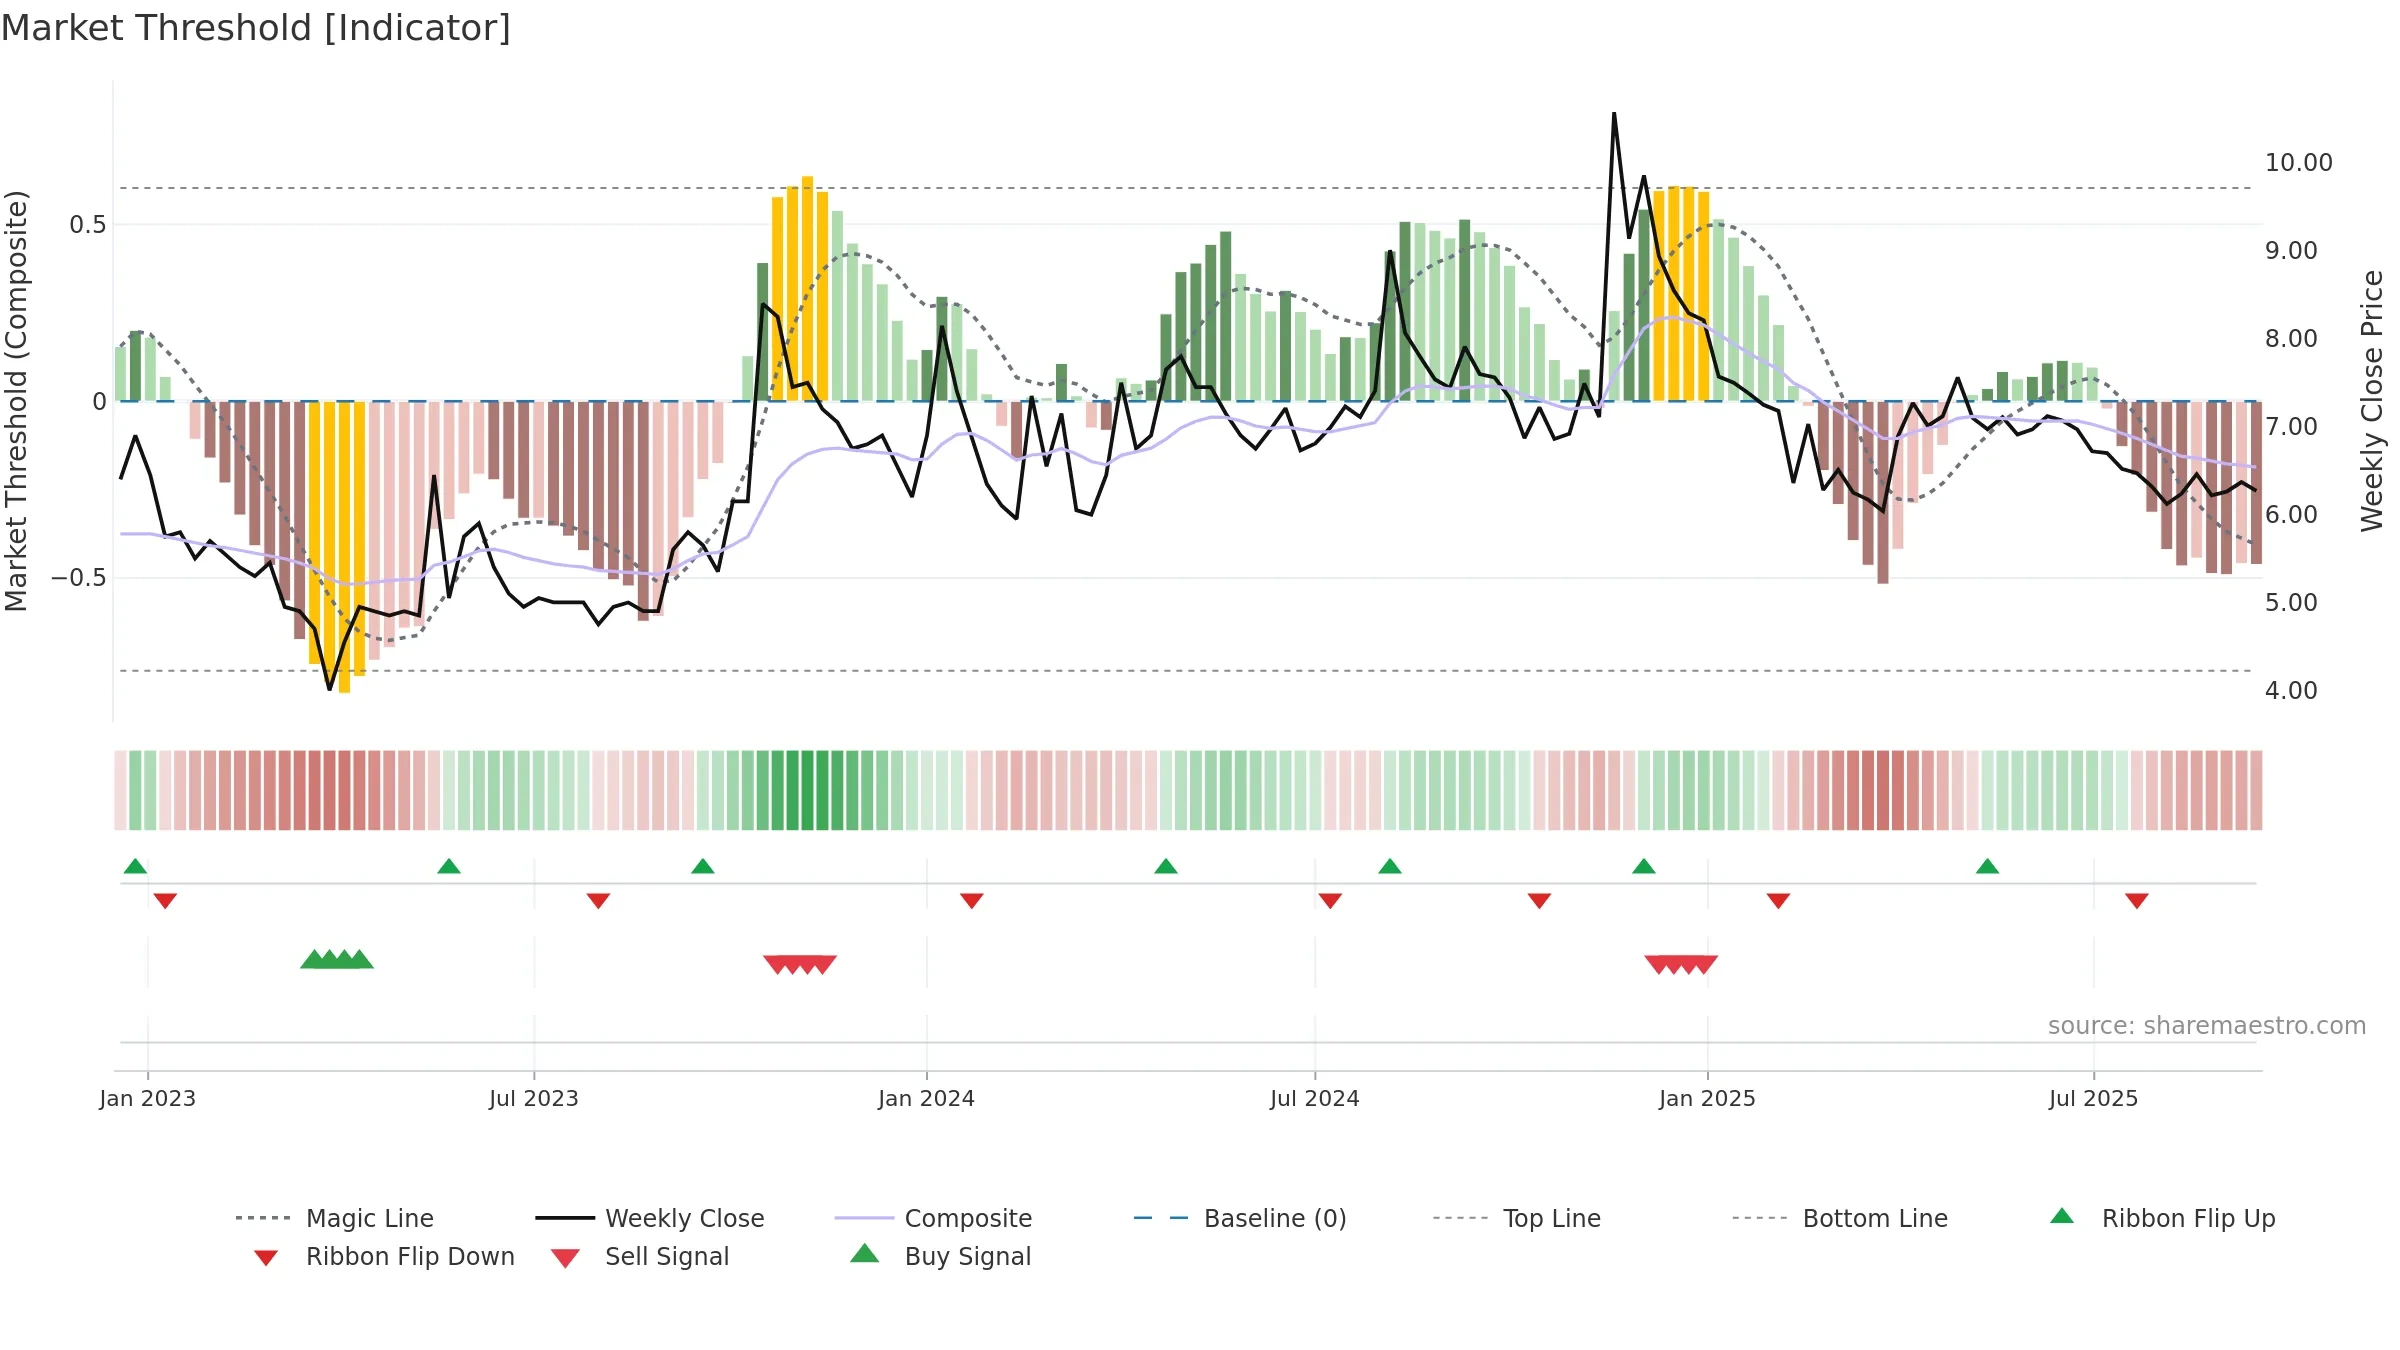2400x1350 pixels.
Task: Select the Ribbon Flip Up marker in Apr 2024
Action: coord(1166,866)
